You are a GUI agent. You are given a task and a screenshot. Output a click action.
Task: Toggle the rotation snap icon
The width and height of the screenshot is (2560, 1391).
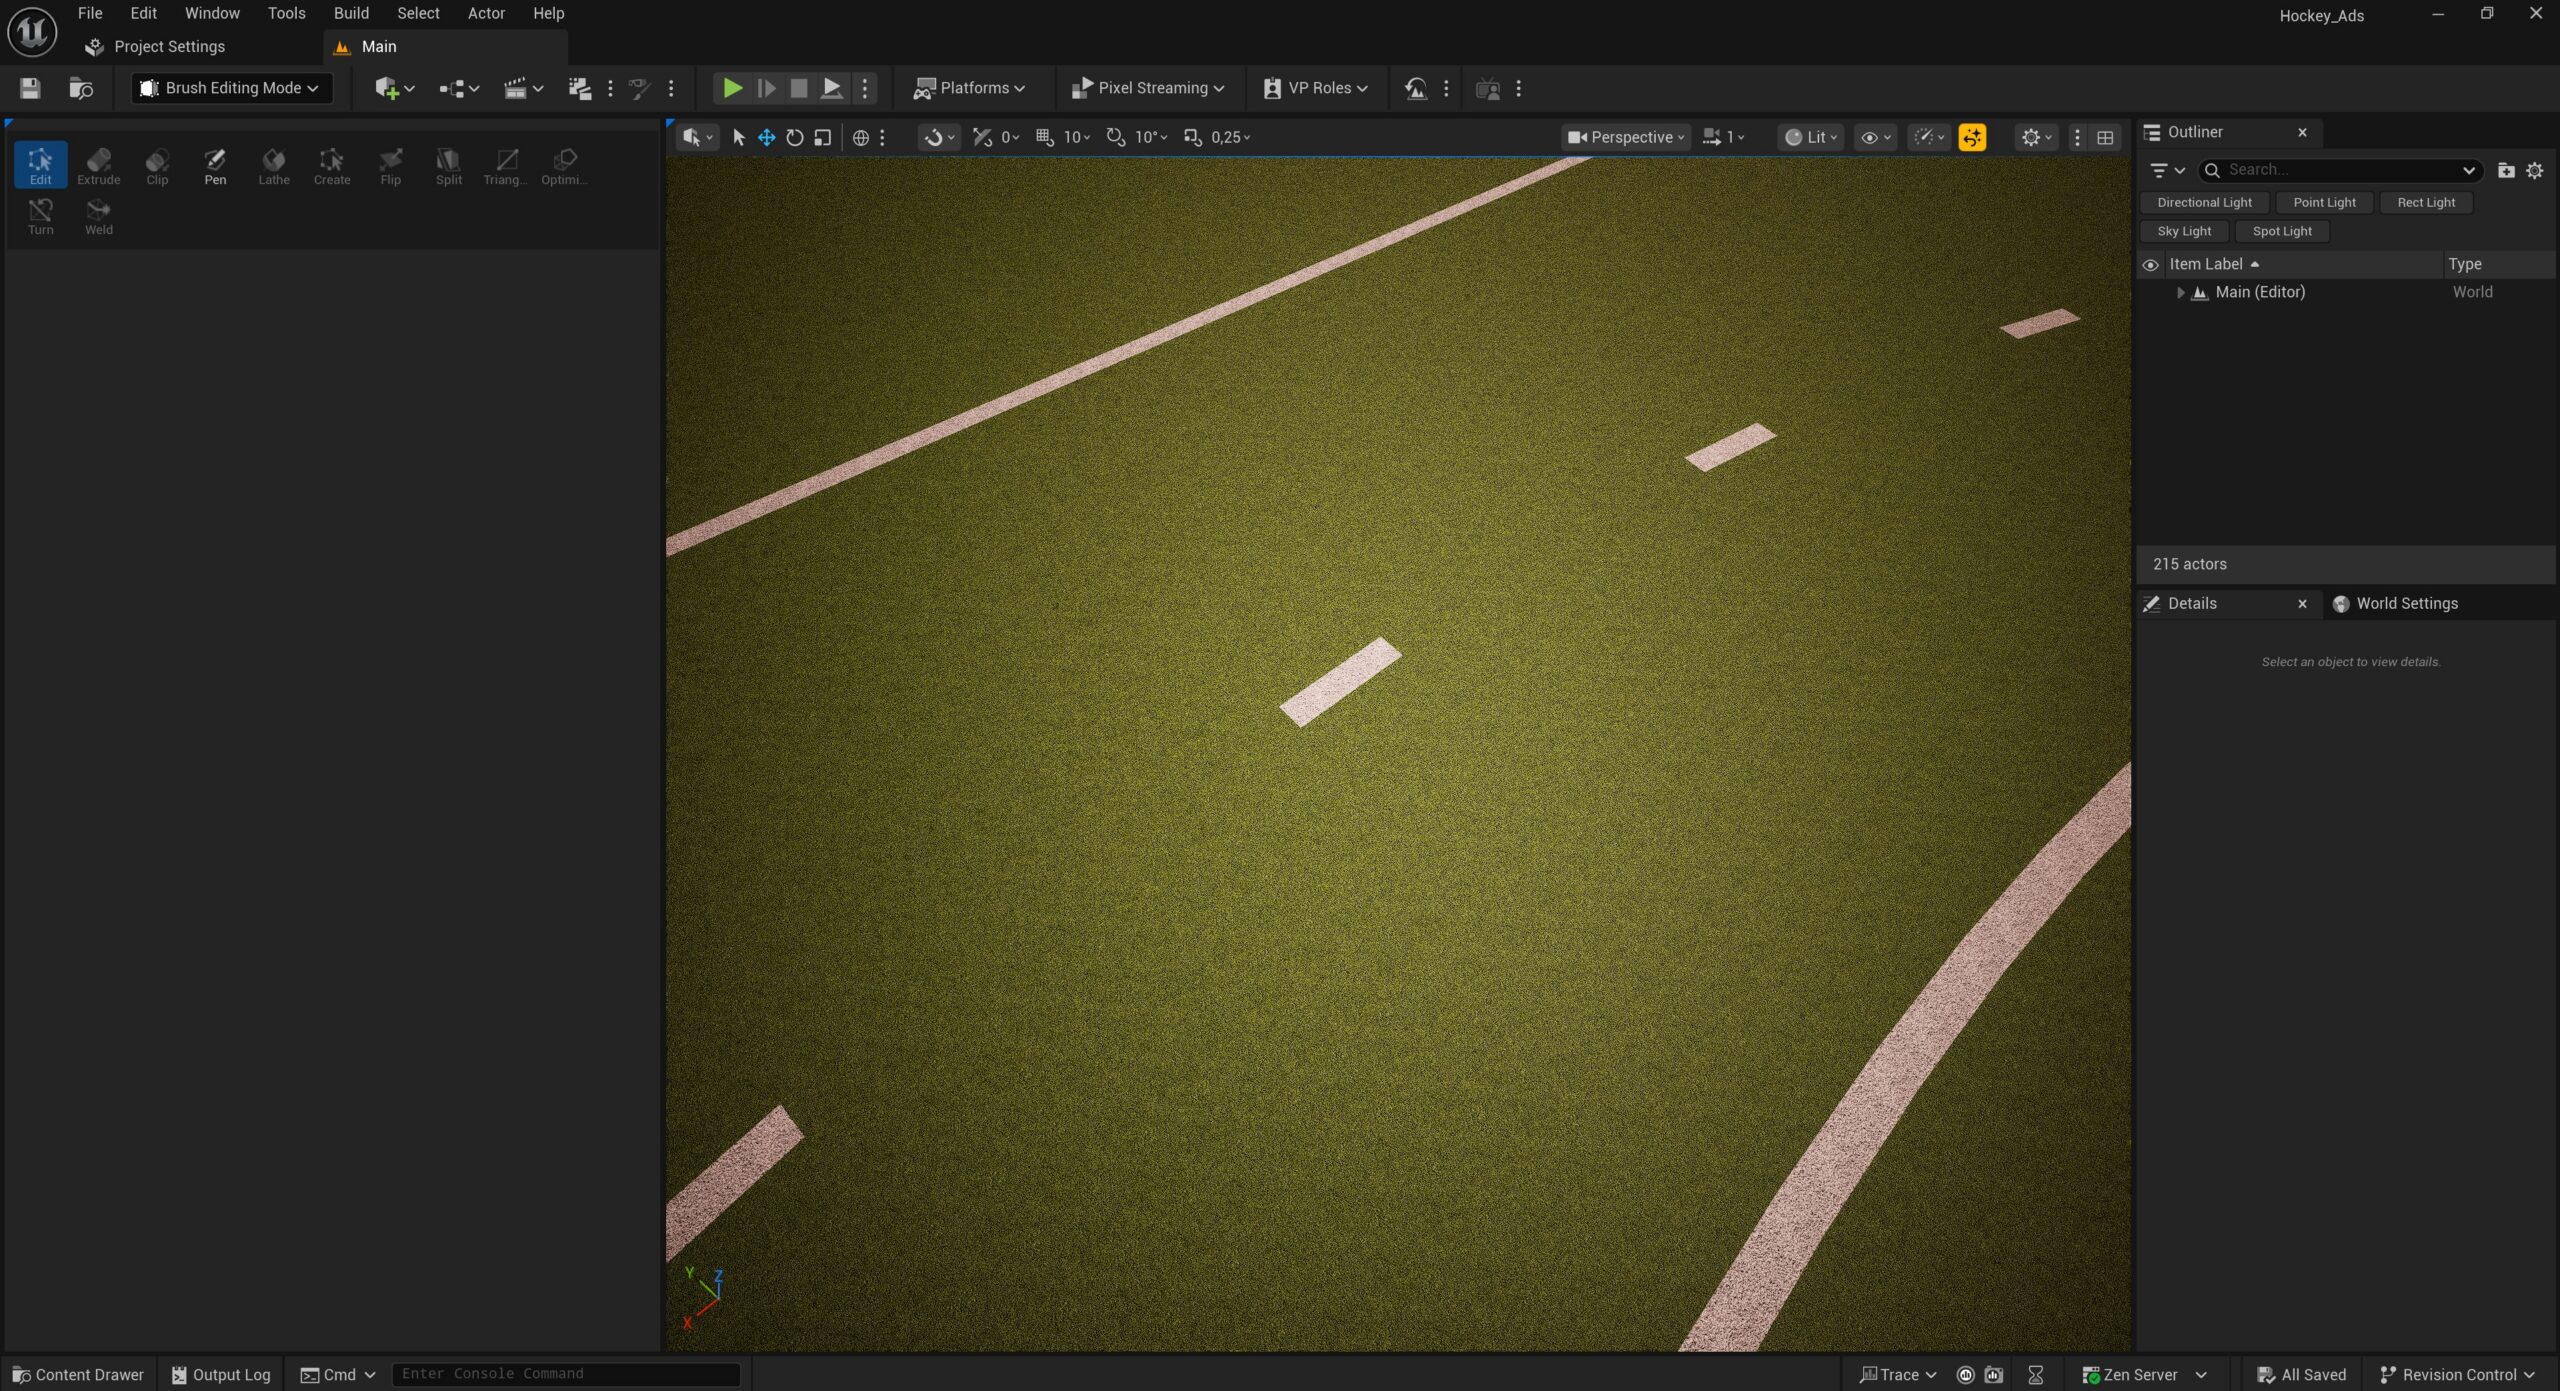pos(1115,137)
